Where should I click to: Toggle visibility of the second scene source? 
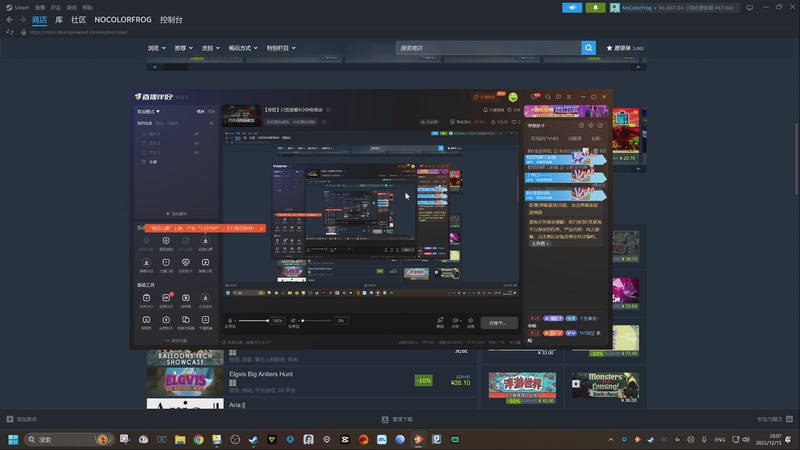point(196,143)
